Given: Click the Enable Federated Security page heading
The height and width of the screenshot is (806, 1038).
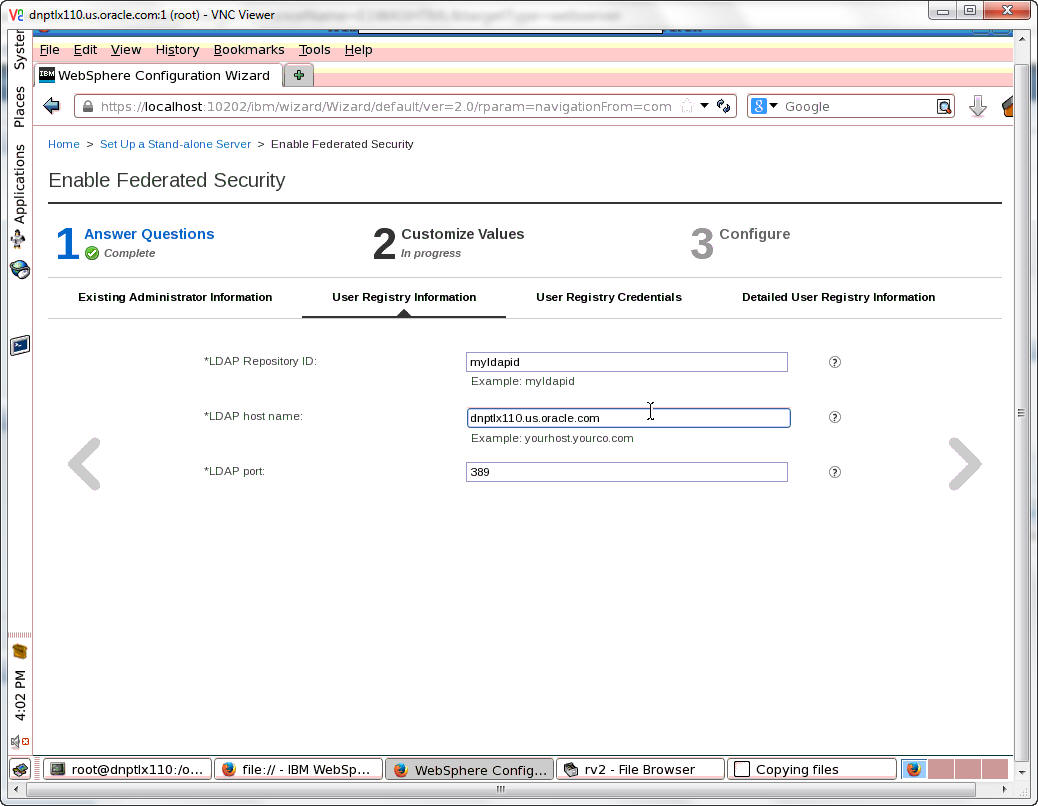Looking at the screenshot, I should pos(167,180).
